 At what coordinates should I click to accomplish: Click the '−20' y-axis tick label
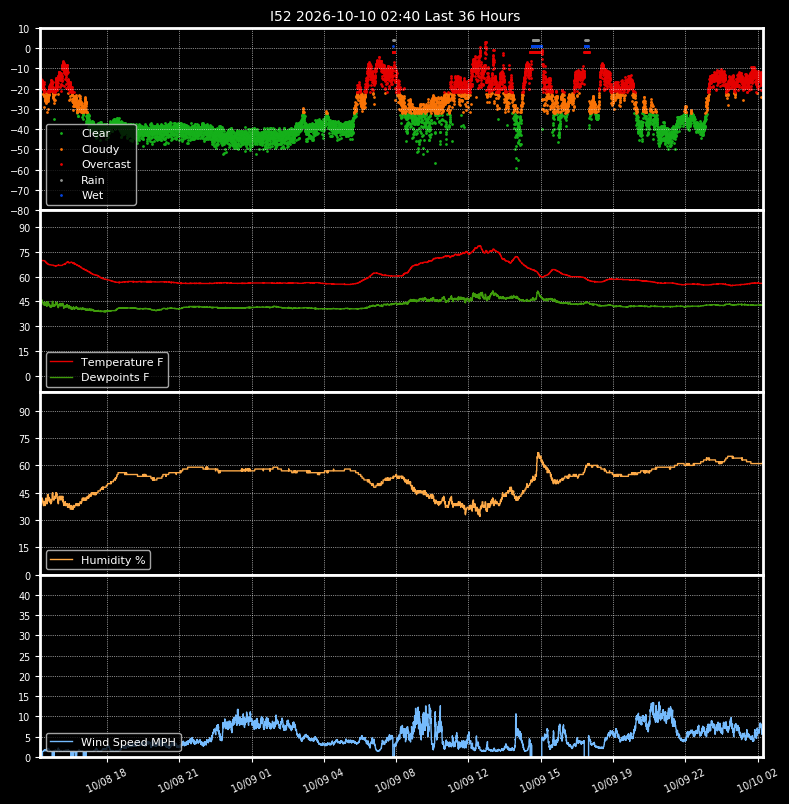tap(20, 90)
